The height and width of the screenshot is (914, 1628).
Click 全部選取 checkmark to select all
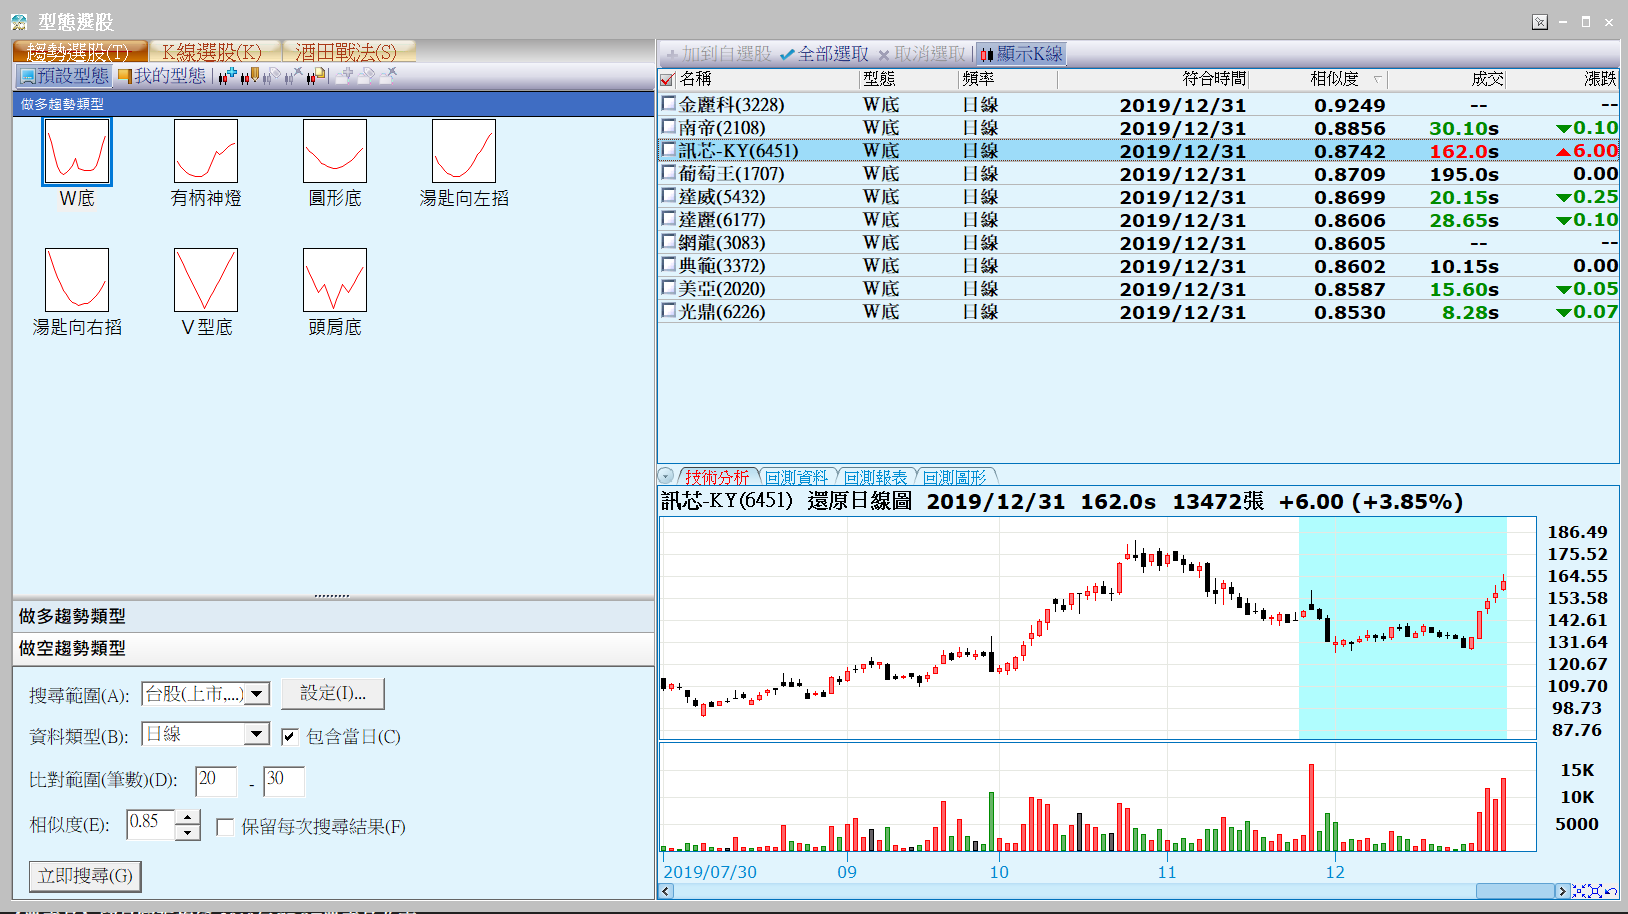tap(824, 54)
